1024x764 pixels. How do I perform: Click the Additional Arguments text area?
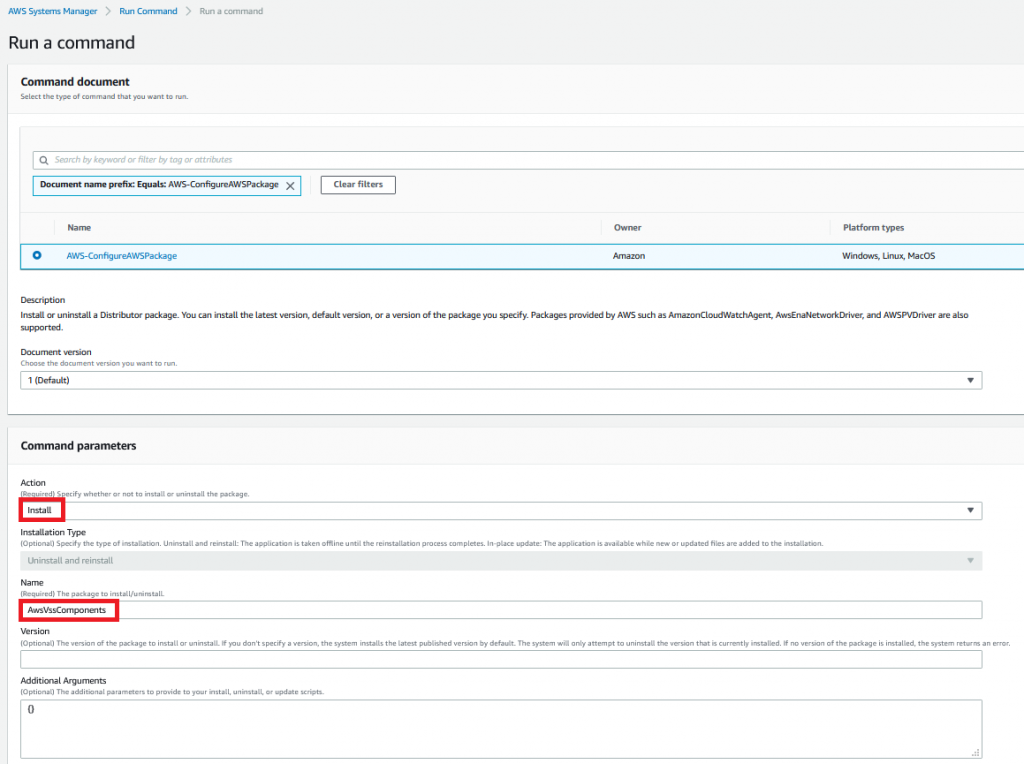[x=500, y=725]
